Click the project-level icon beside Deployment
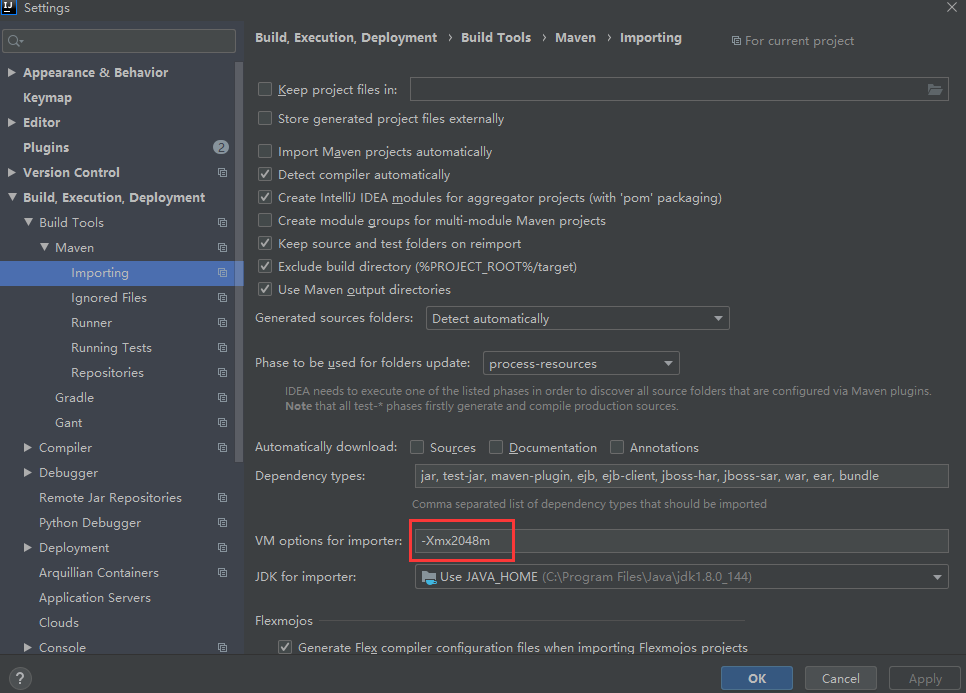 222,548
